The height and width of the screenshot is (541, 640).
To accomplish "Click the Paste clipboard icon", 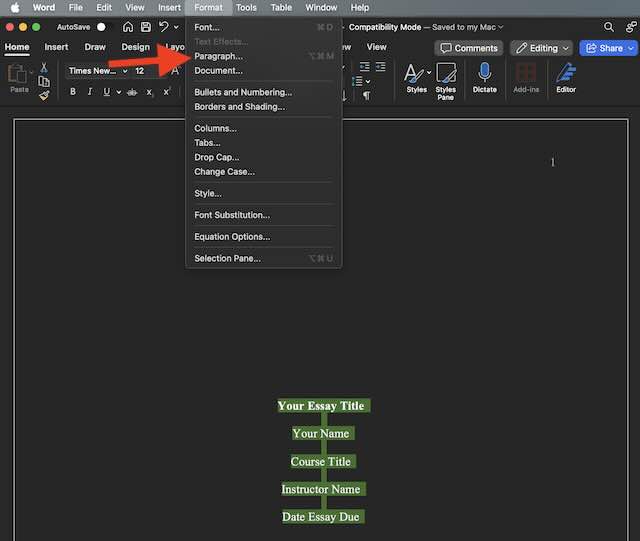I will pyautogui.click(x=17, y=74).
